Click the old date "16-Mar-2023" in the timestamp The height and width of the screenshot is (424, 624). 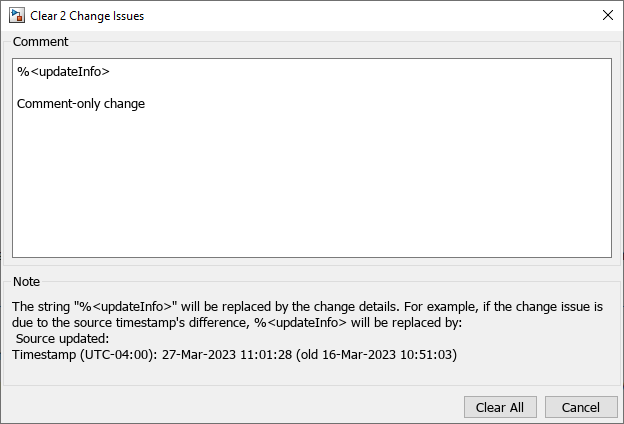[358, 354]
